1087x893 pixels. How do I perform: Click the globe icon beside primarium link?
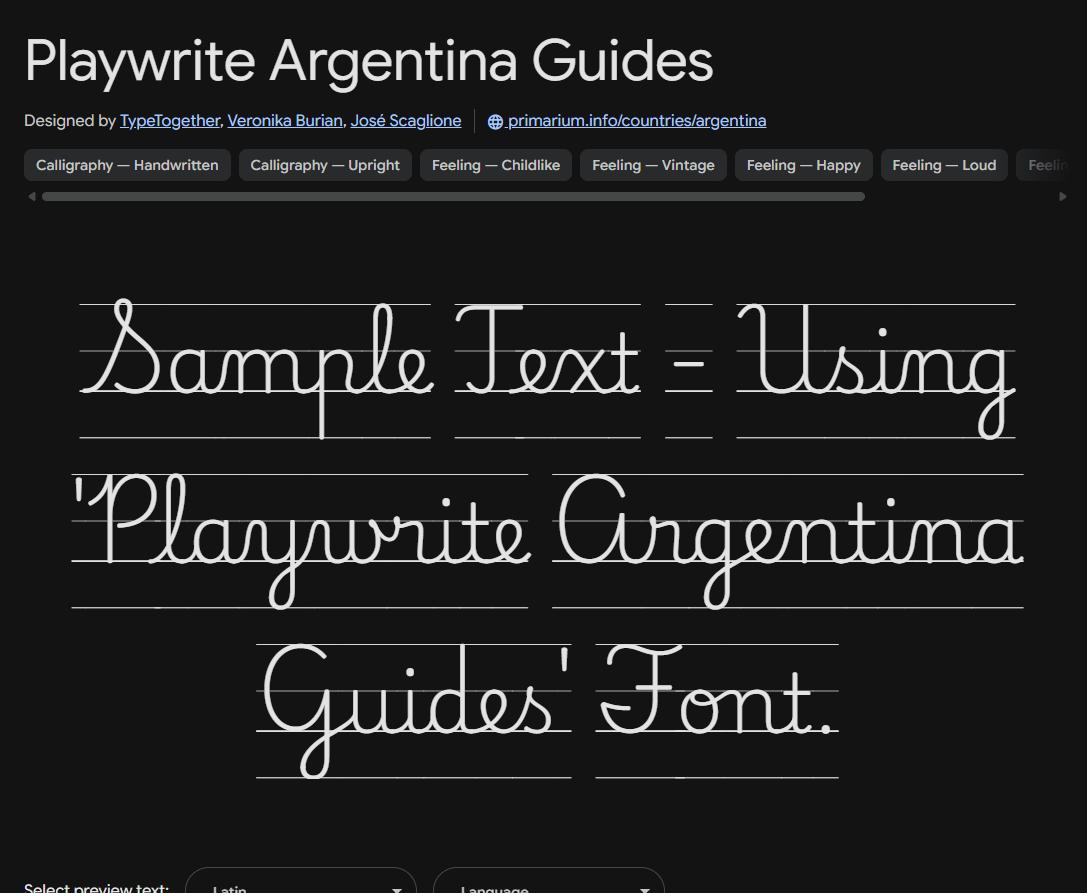click(495, 121)
